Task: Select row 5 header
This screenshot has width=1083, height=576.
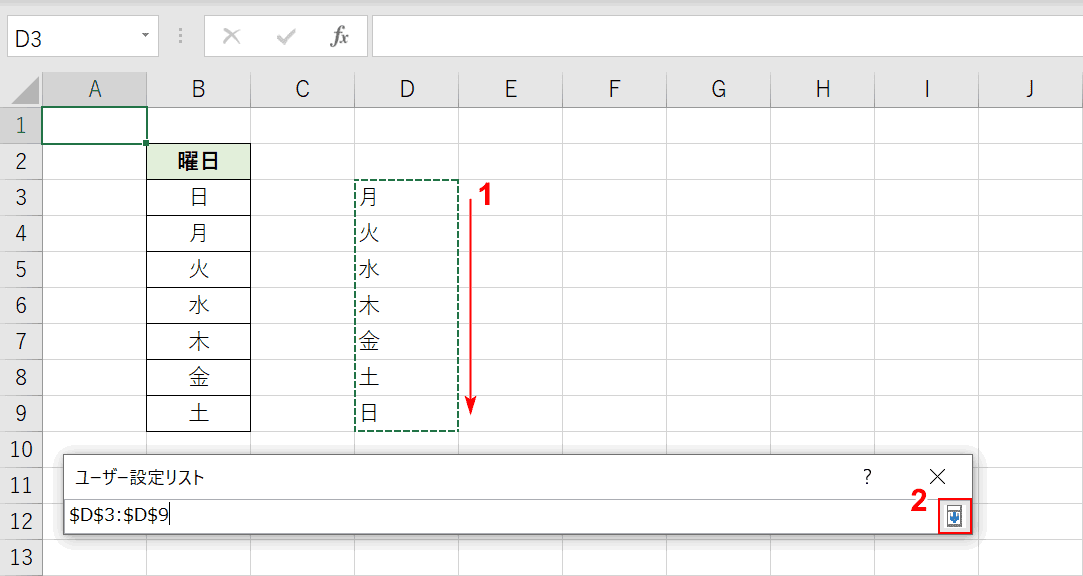Action: [x=21, y=269]
